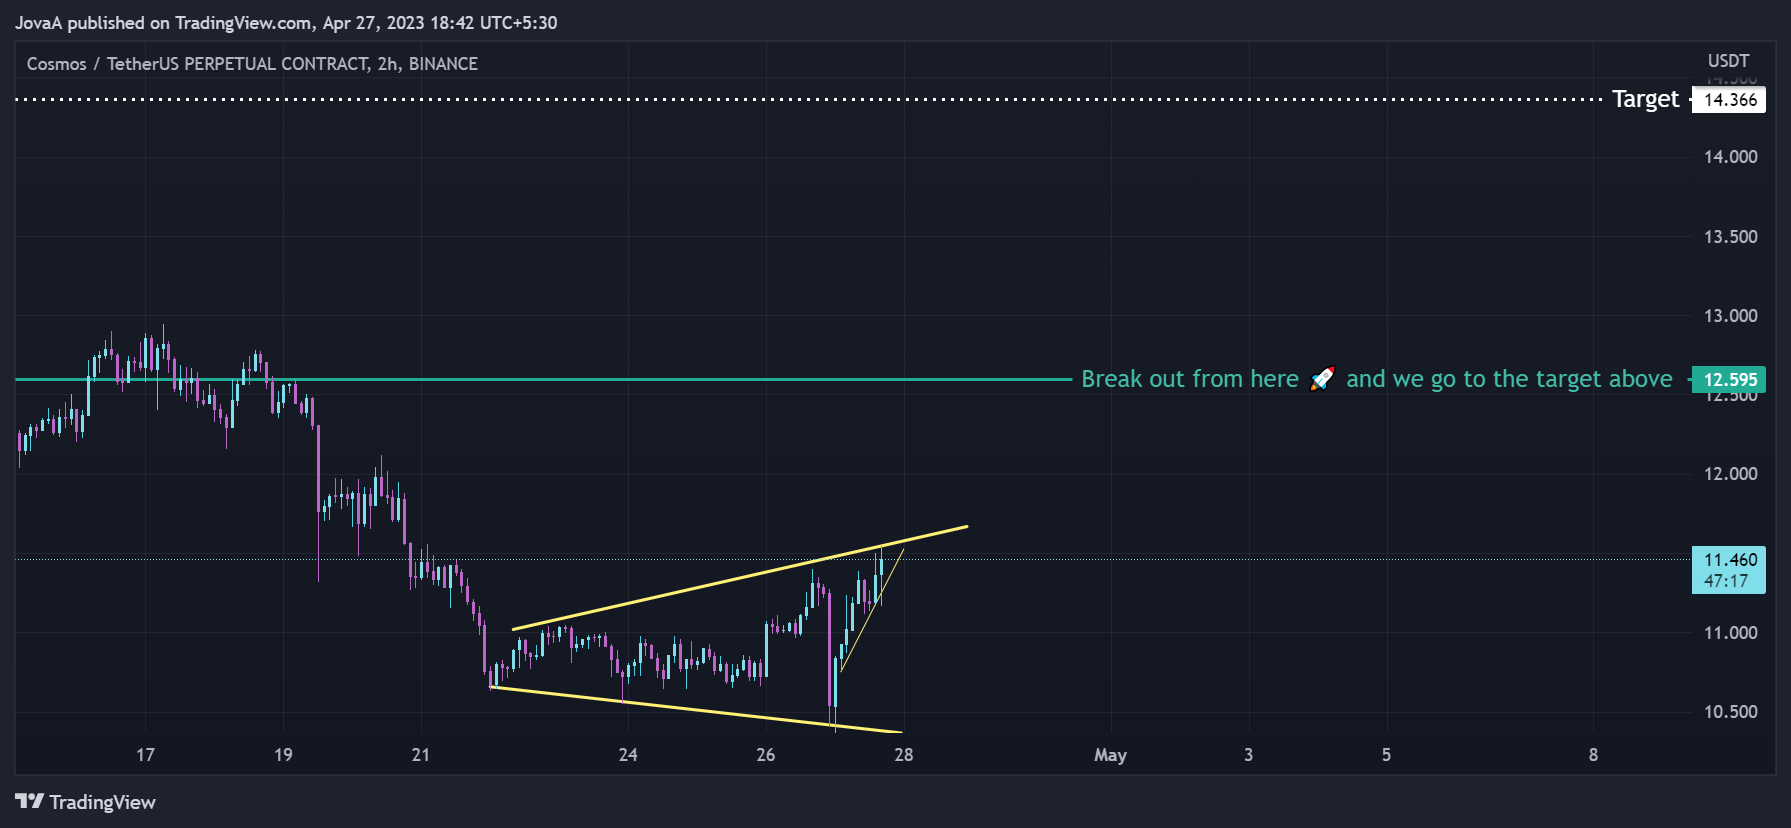Click the 13.000 price axis label

click(x=1730, y=316)
